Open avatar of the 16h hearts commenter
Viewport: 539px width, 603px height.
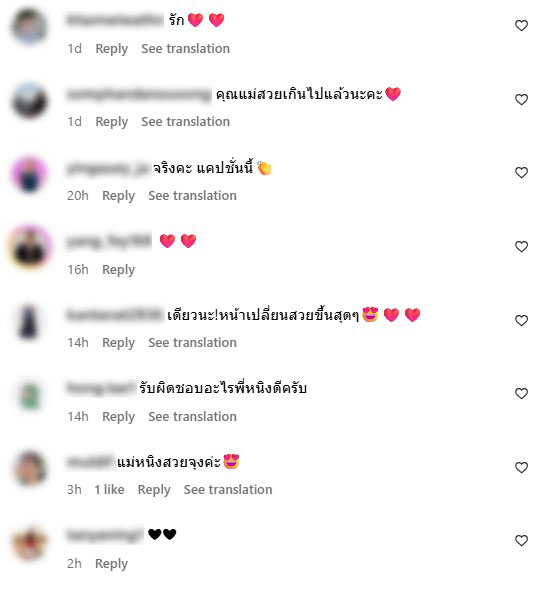coord(30,247)
